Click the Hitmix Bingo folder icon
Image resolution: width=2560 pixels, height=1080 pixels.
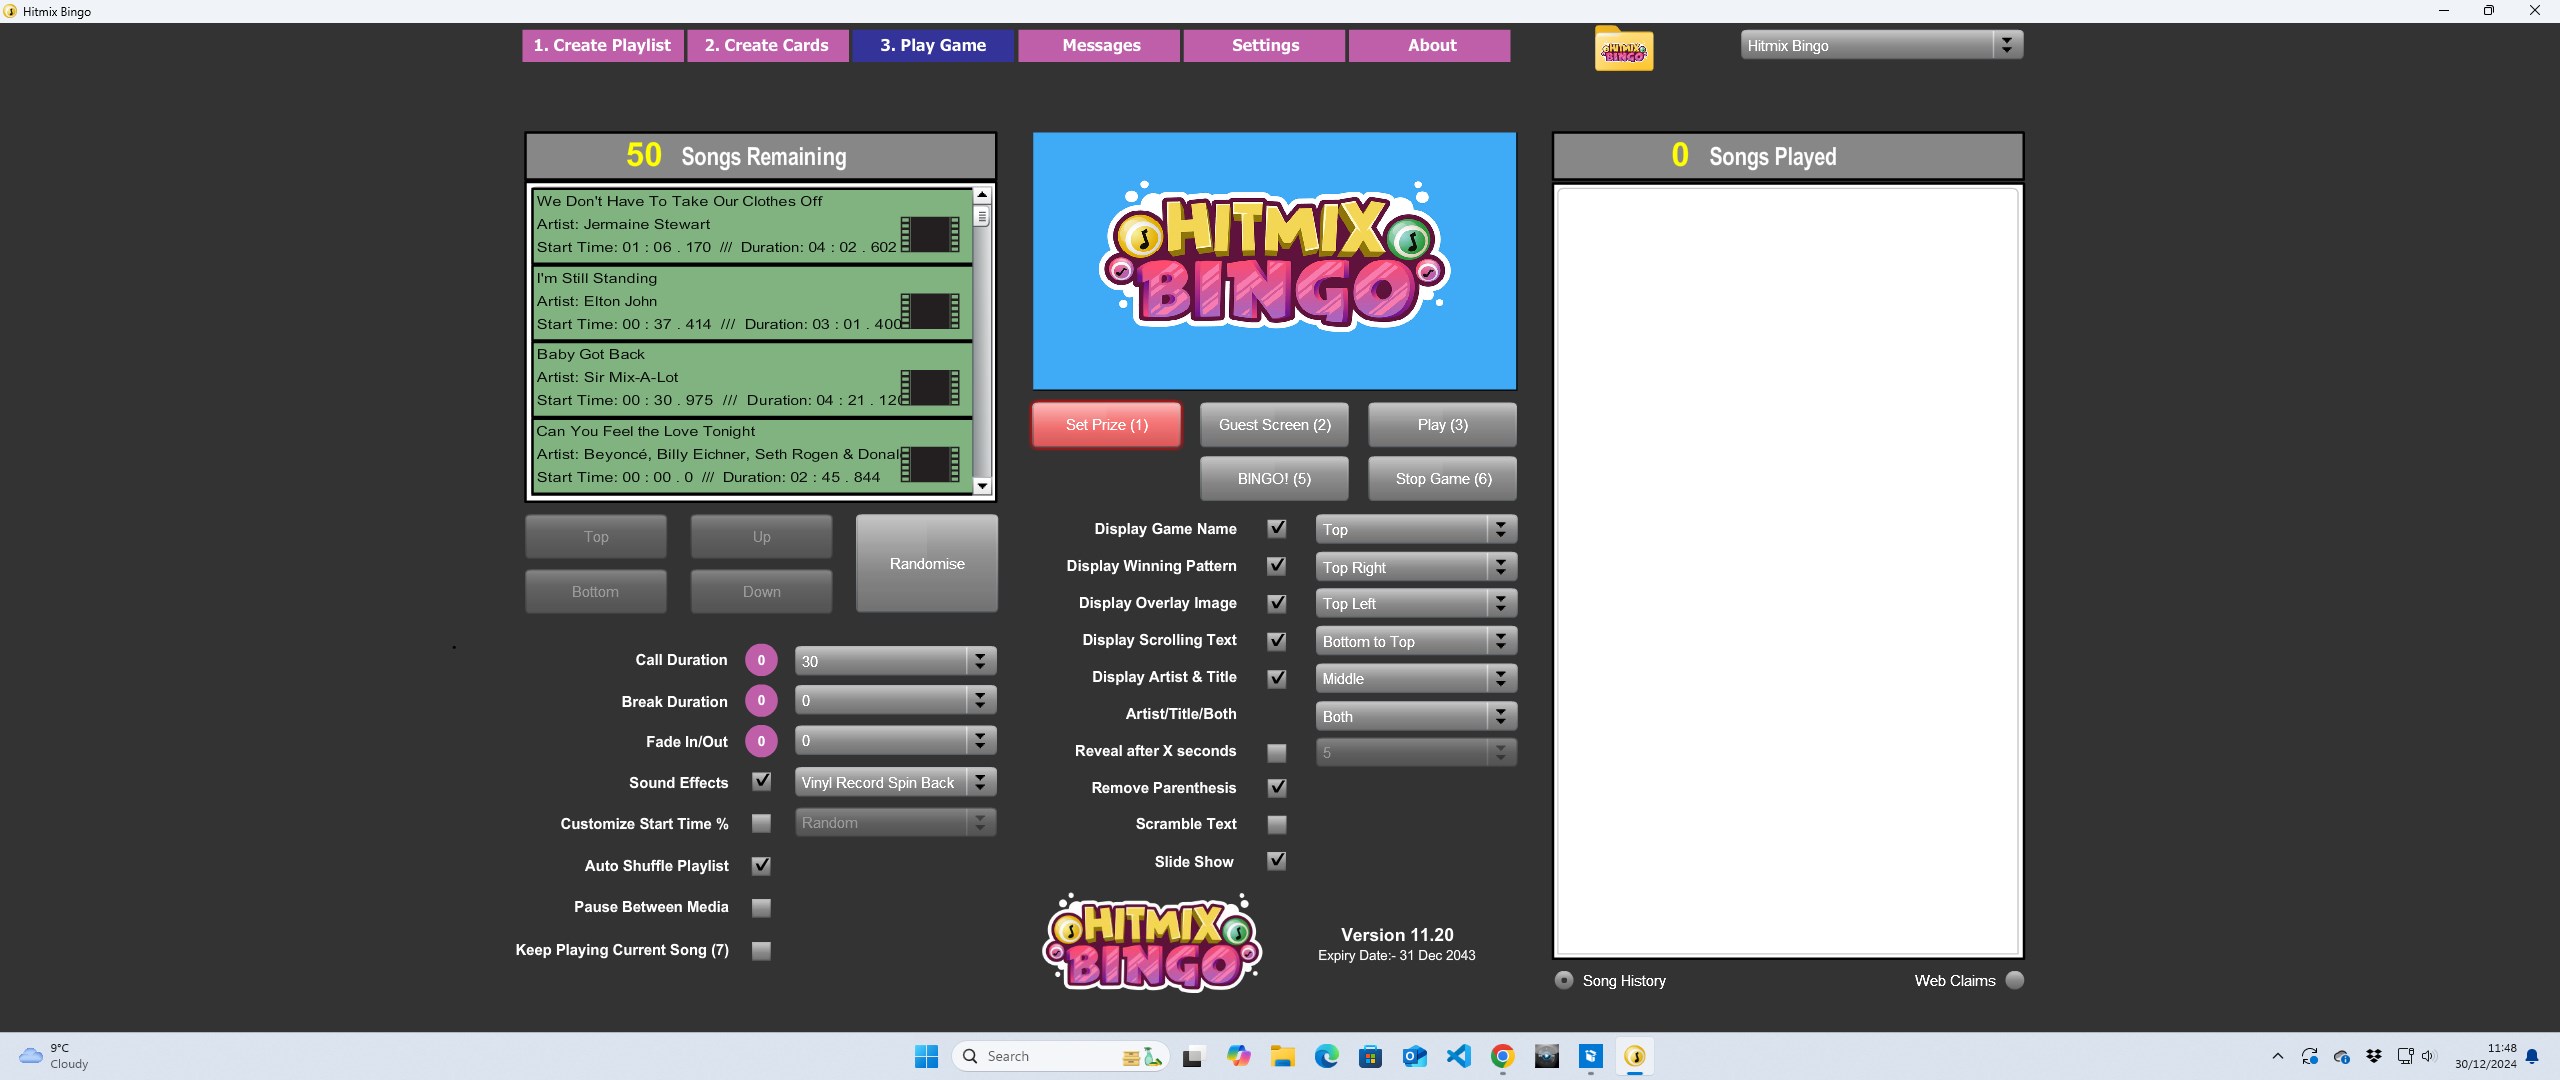1623,49
